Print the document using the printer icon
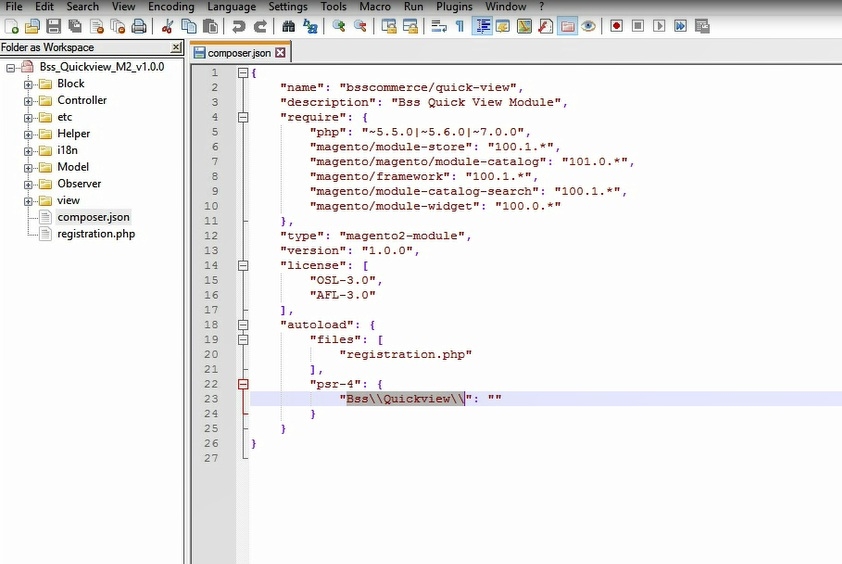 (x=139, y=26)
